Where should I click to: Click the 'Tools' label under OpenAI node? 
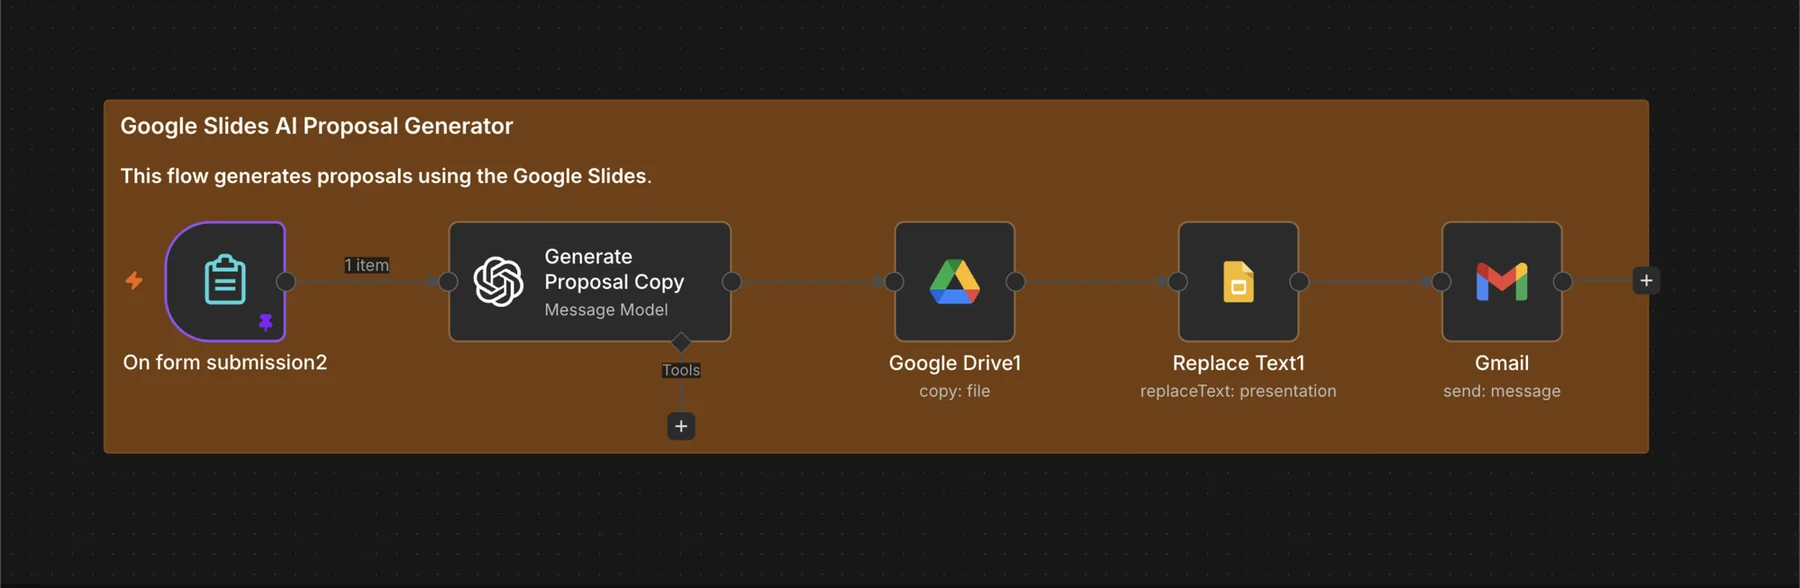pyautogui.click(x=681, y=370)
